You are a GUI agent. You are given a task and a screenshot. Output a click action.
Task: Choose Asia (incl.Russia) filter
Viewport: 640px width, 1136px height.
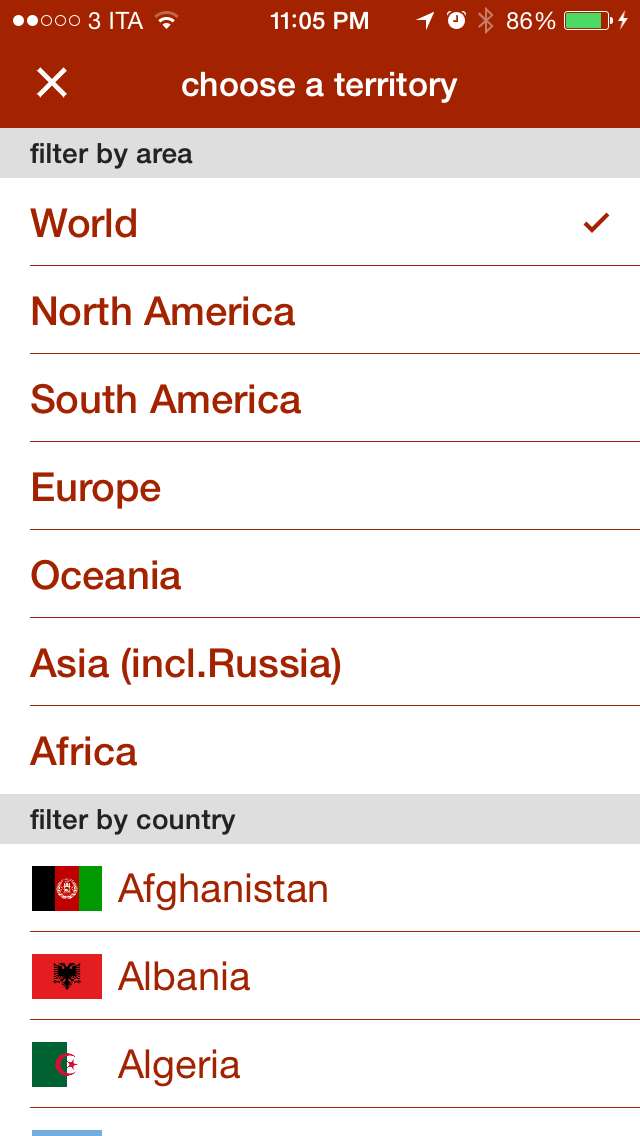[186, 663]
